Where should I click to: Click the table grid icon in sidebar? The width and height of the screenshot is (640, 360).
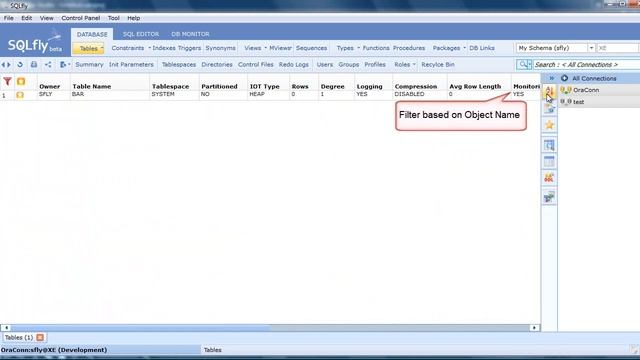pos(549,161)
